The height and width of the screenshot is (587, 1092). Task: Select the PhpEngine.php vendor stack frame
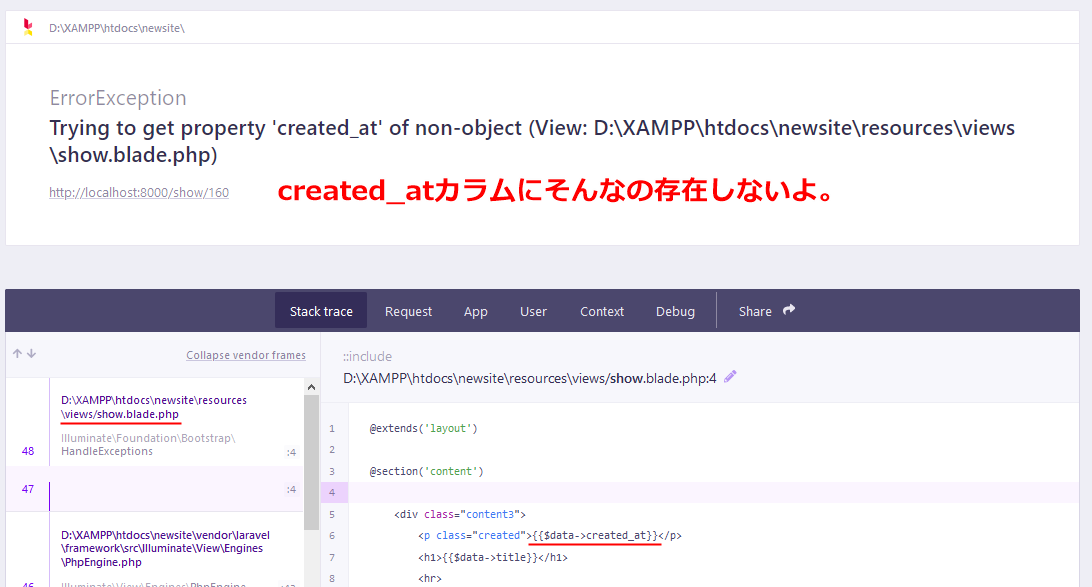pyautogui.click(x=165, y=549)
